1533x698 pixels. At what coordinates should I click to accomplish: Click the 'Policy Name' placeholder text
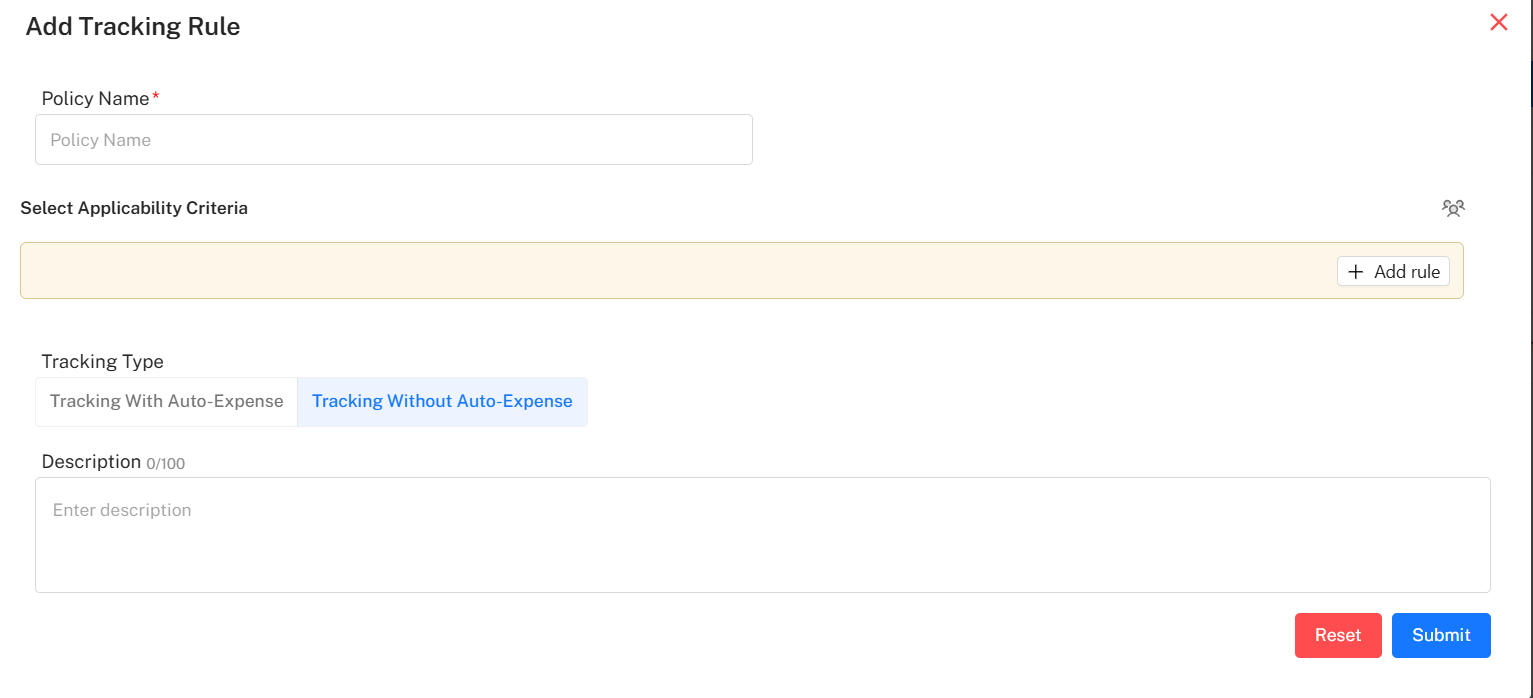[101, 140]
